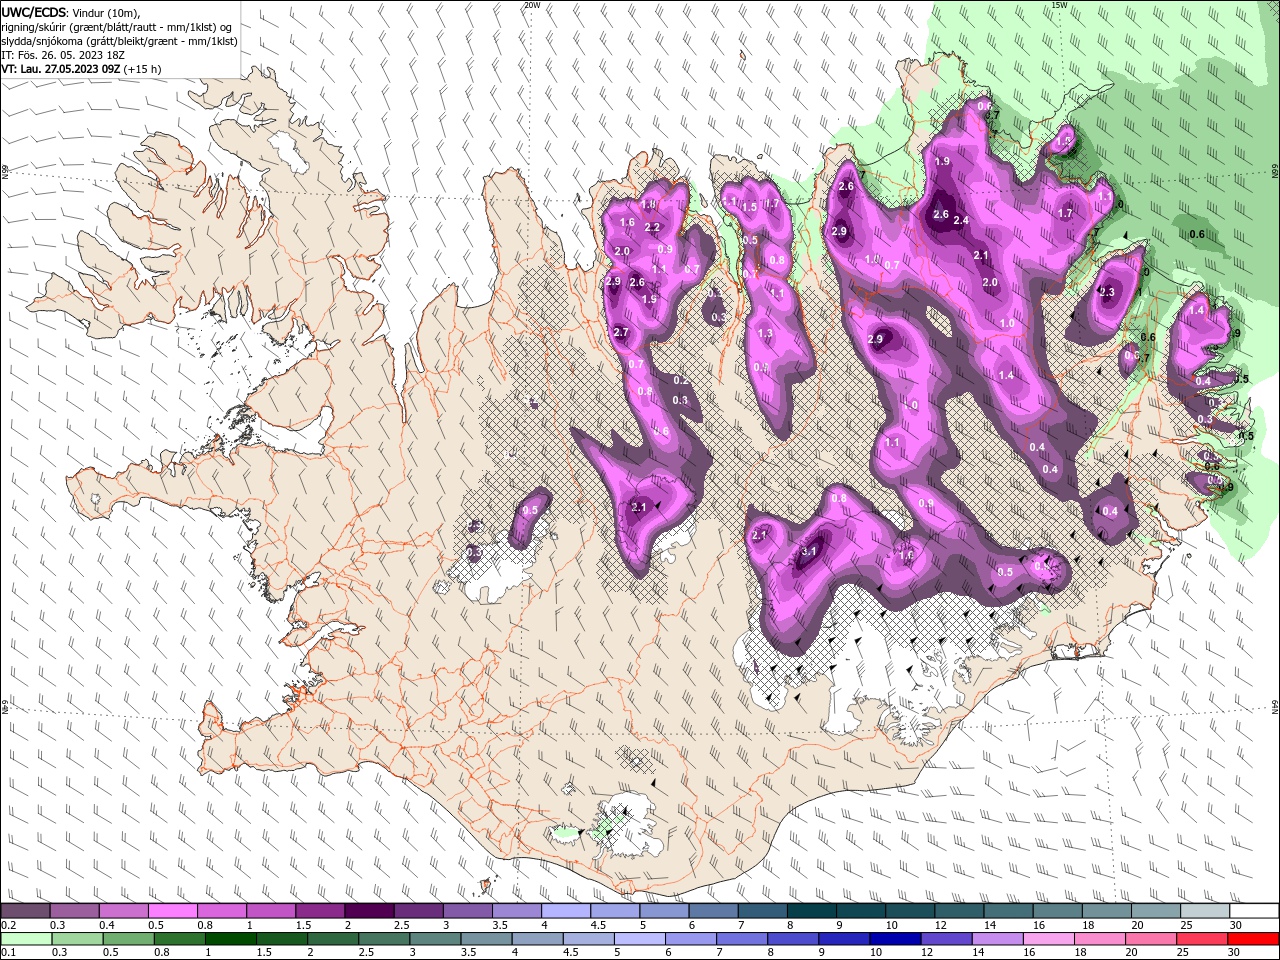The height and width of the screenshot is (960, 1280).
Task: Click the '2.2' snowfall value on the map
Action: (652, 227)
